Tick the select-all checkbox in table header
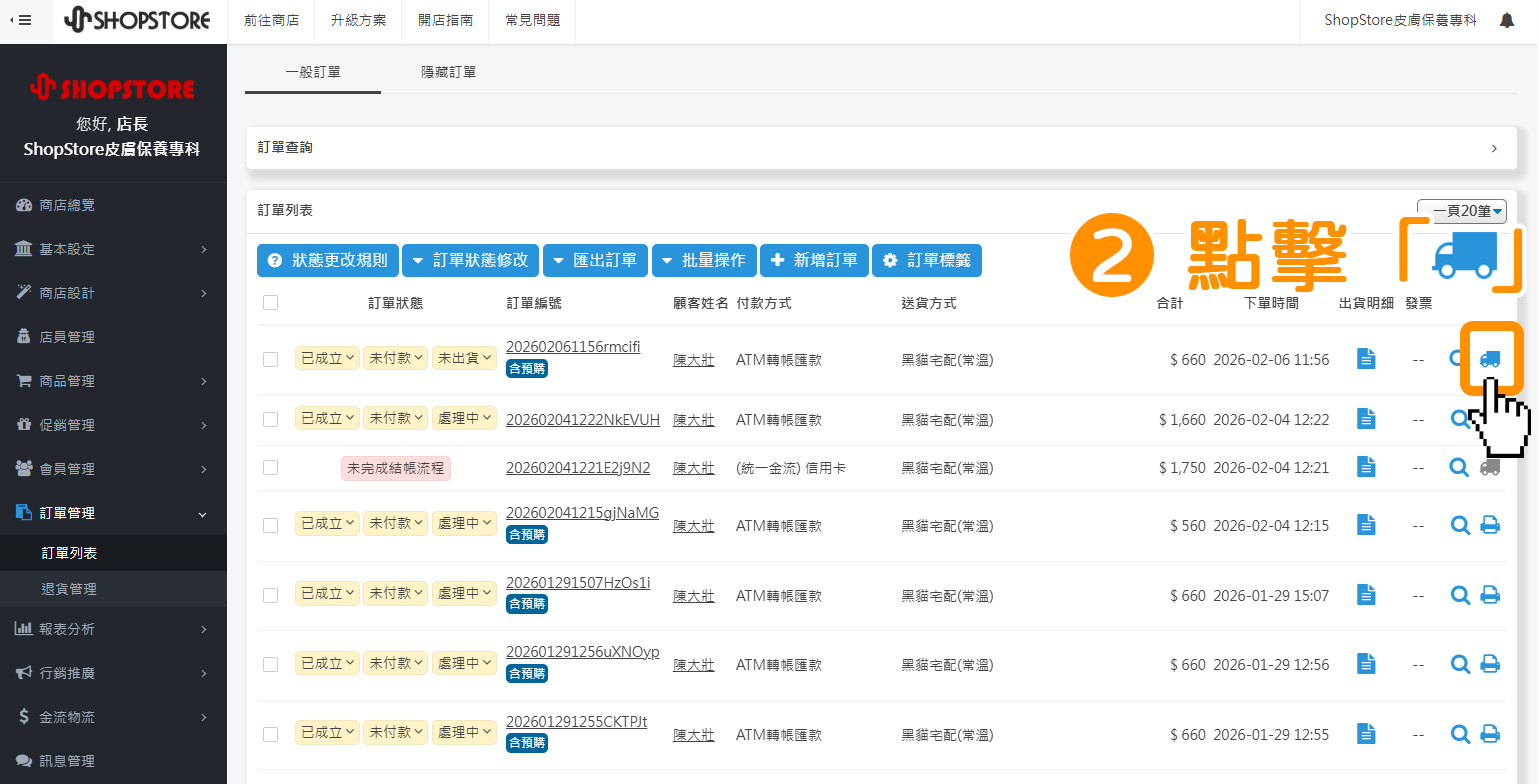The image size is (1539, 784). (270, 303)
